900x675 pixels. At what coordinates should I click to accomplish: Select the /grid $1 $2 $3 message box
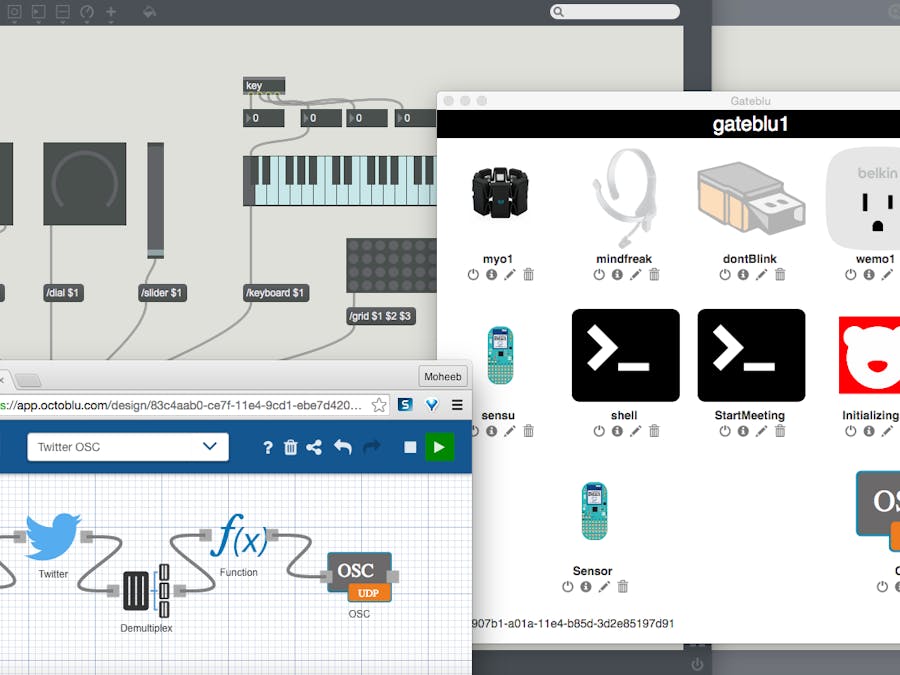(381, 316)
